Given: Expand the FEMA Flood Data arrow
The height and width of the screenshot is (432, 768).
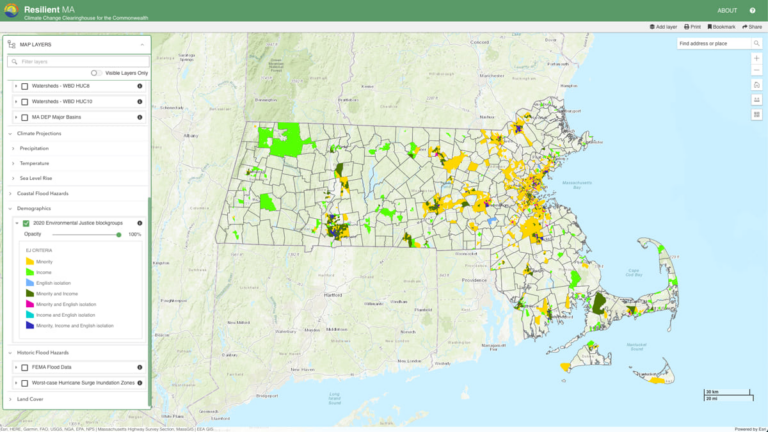Looking at the screenshot, I should point(16,367).
